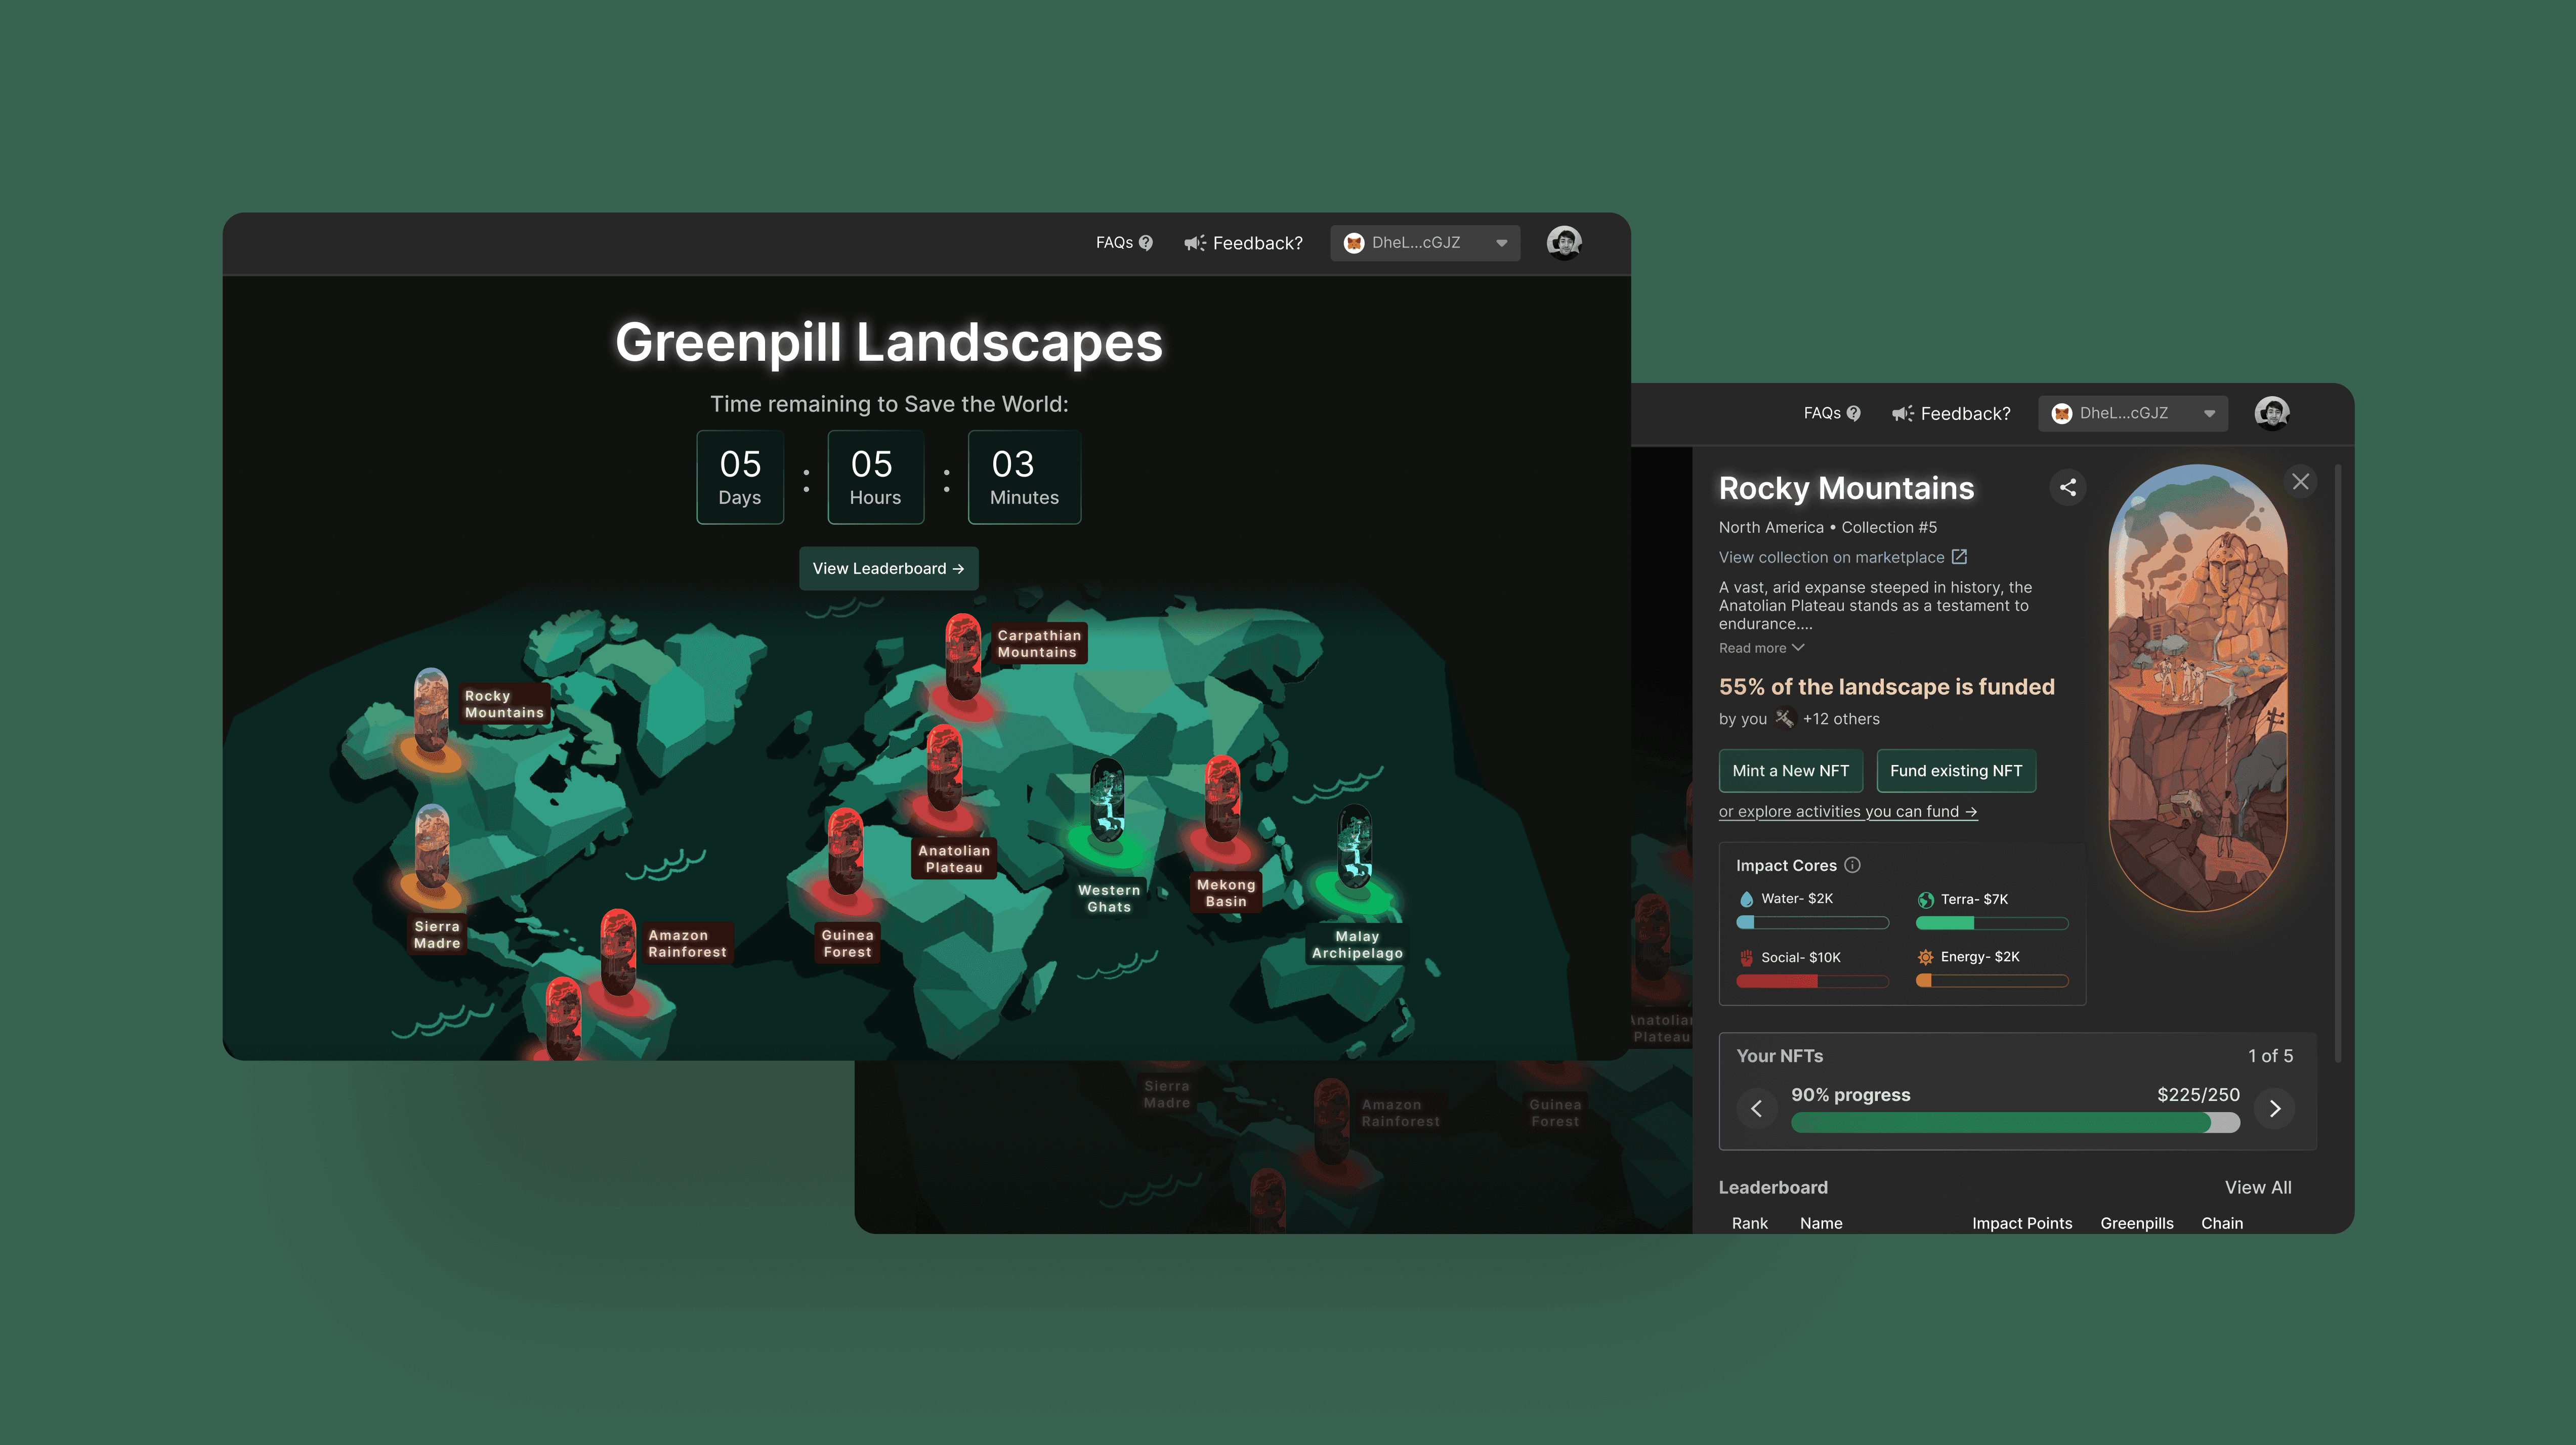Open the DheL...cGJZ wallet dropdown in front window
Image resolution: width=2576 pixels, height=1445 pixels.
[x=1424, y=243]
